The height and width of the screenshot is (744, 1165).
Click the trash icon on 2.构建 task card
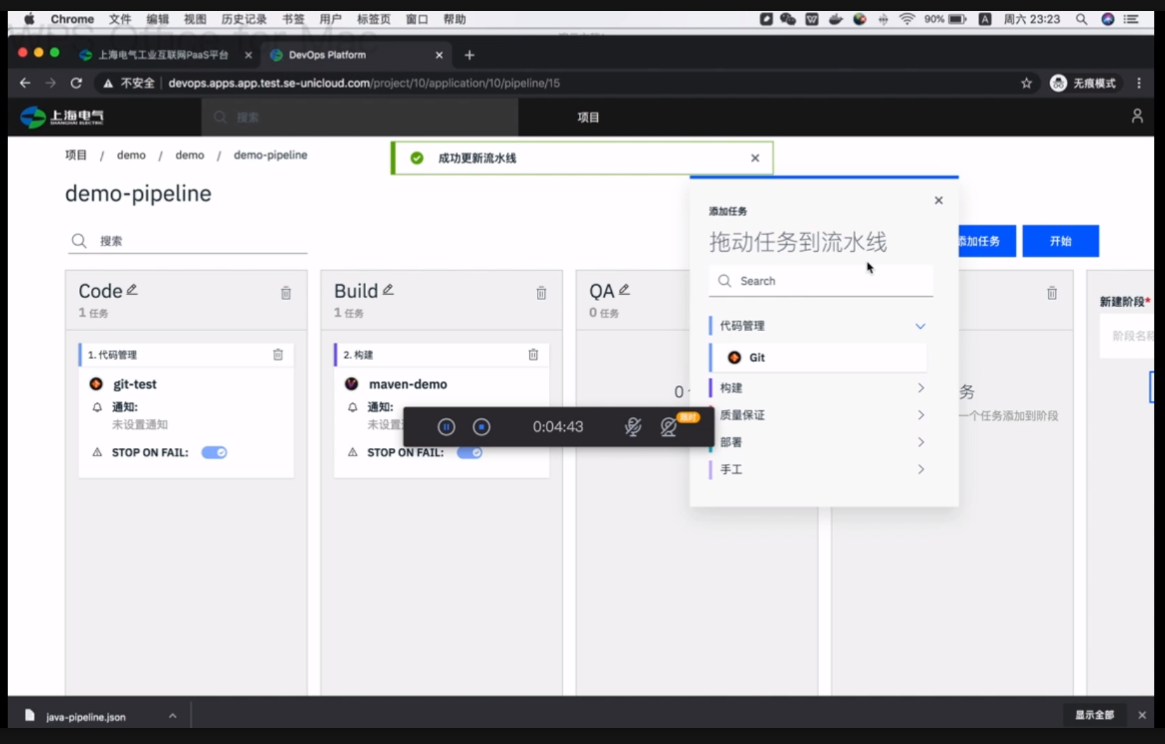[531, 355]
